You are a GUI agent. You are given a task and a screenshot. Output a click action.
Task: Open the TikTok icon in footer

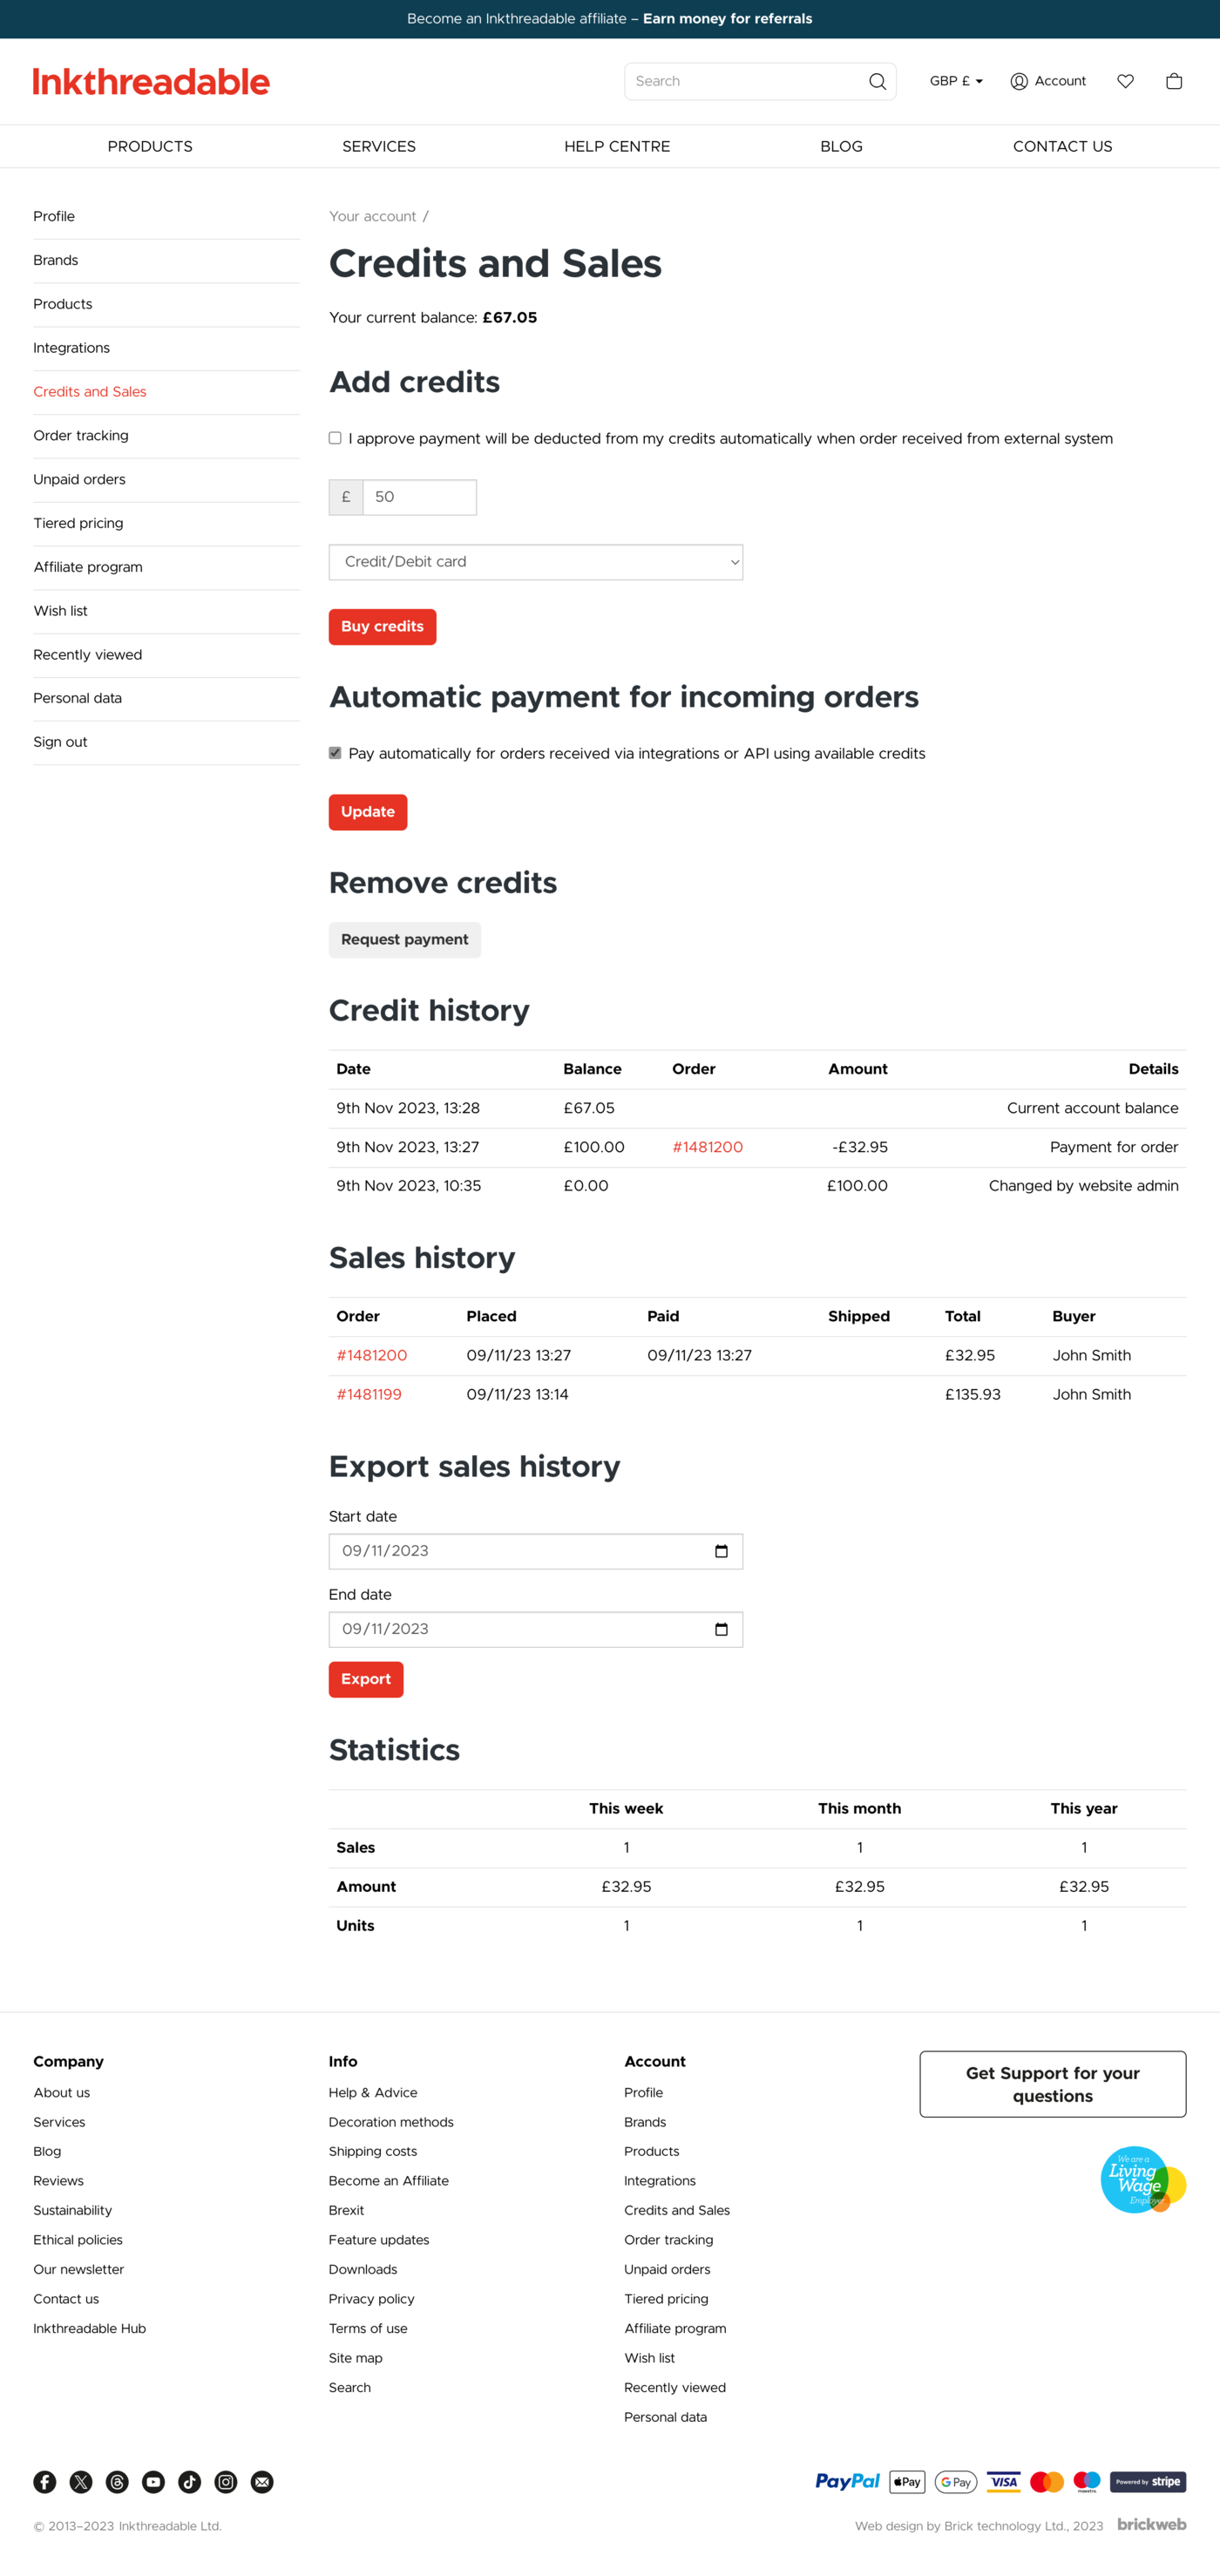190,2481
